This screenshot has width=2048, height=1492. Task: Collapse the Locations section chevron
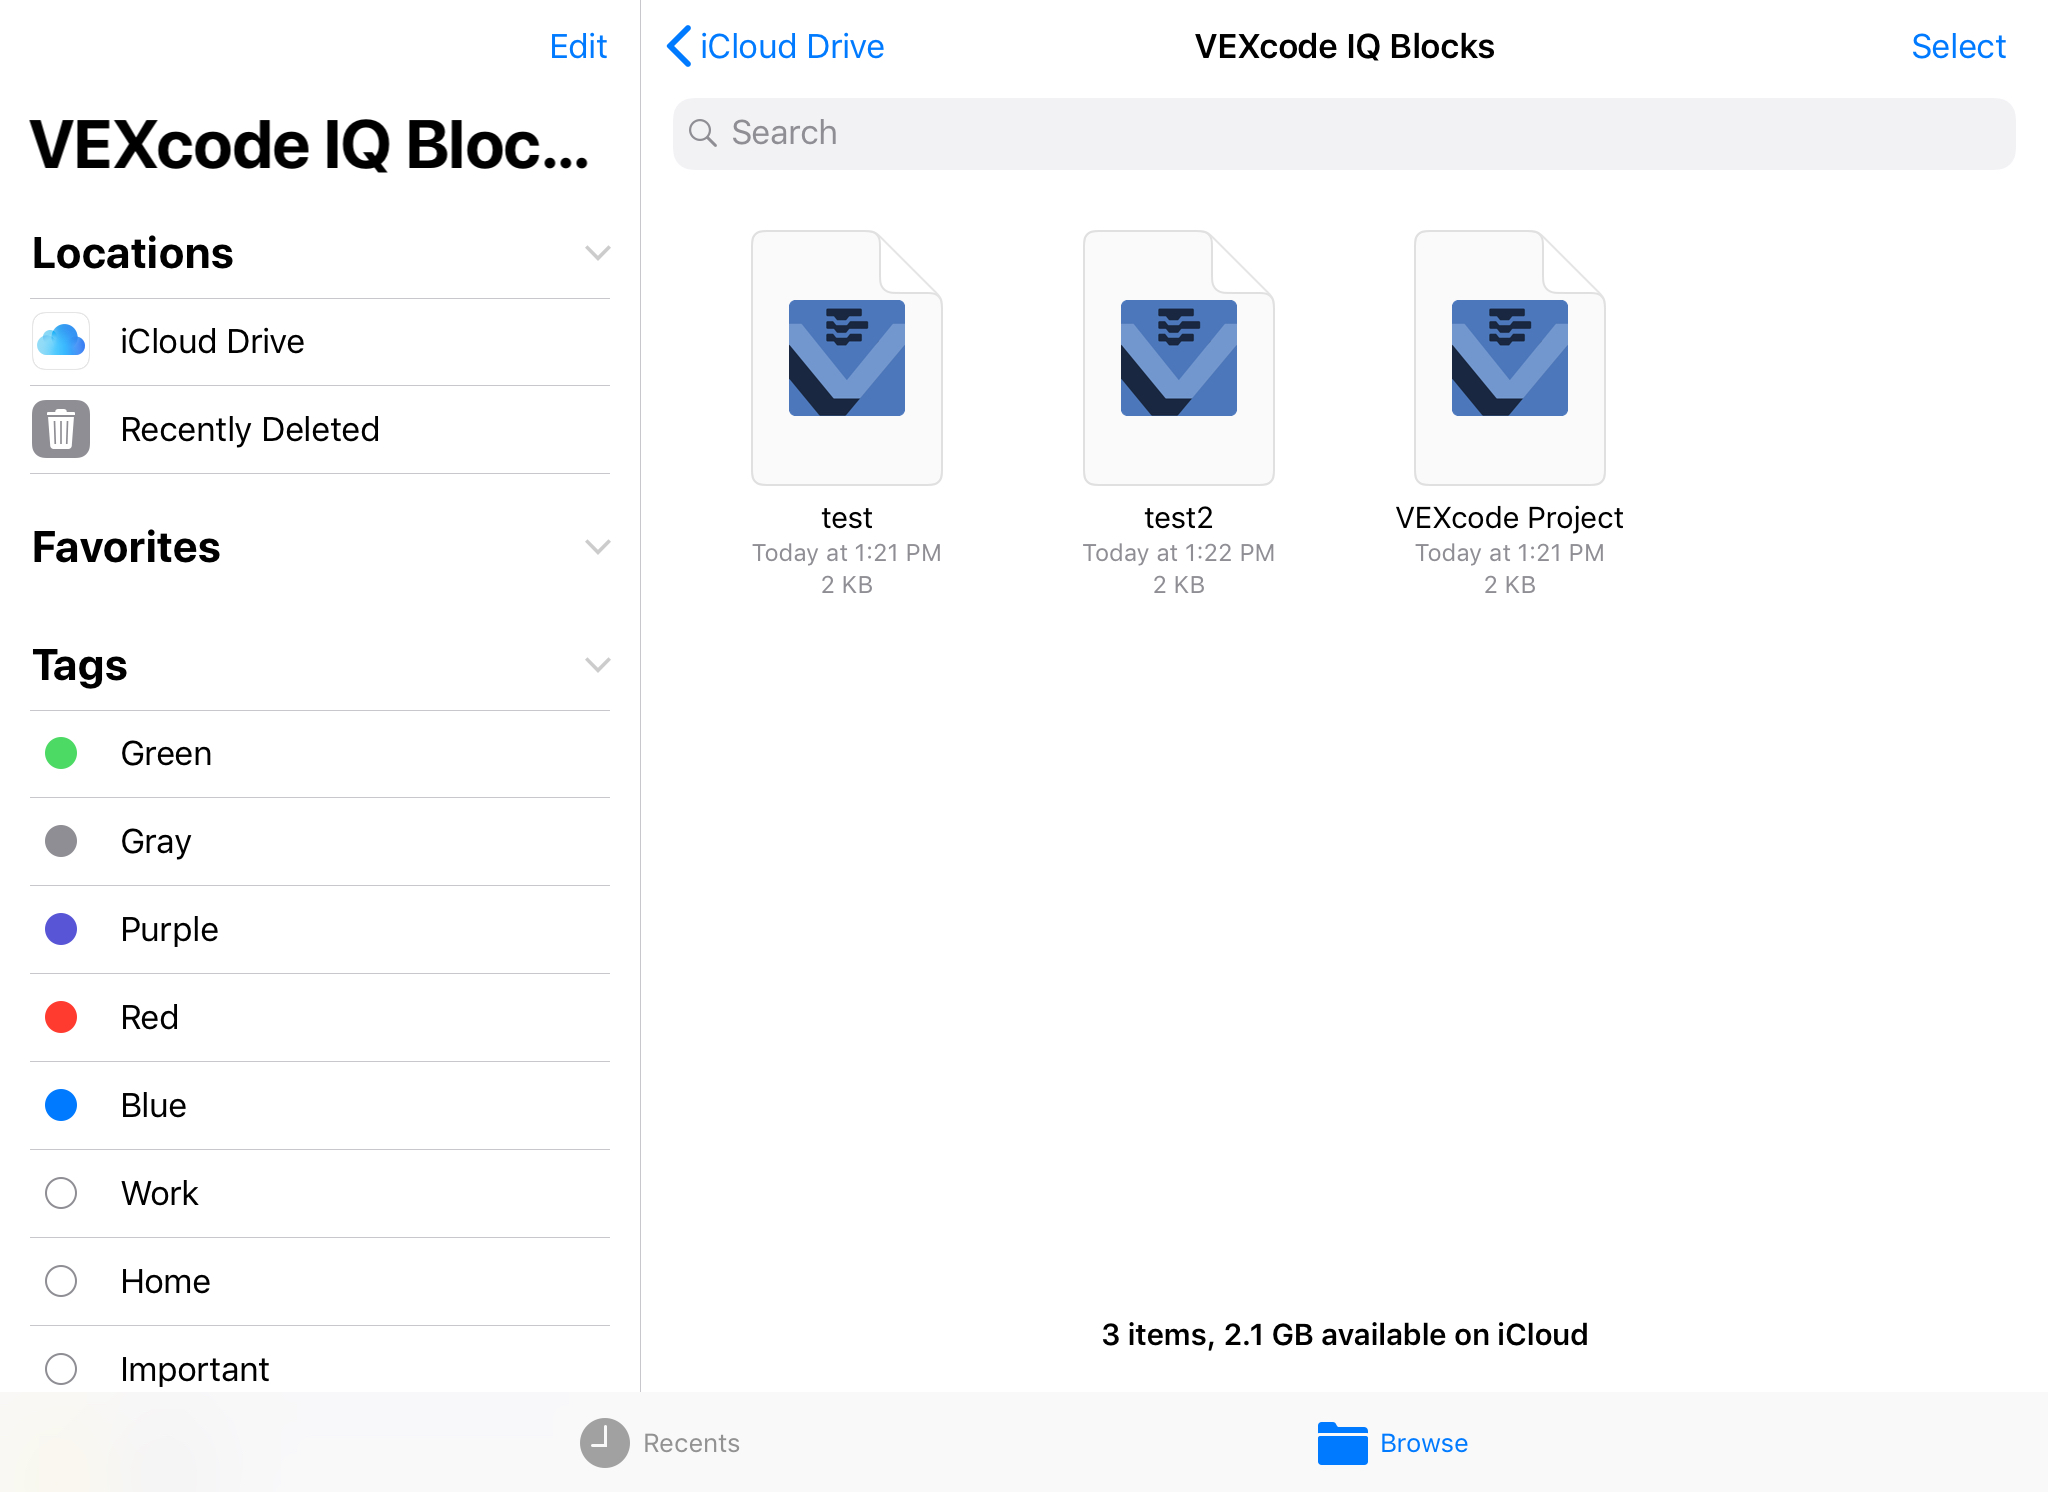pyautogui.click(x=597, y=253)
